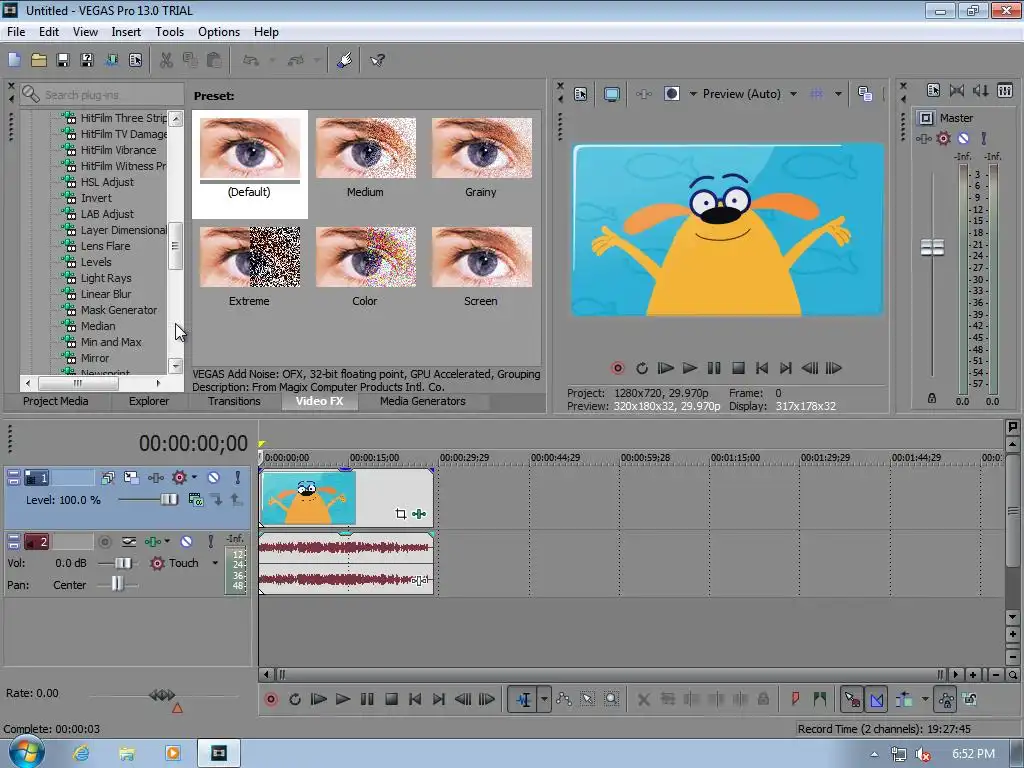
Task: Open the Undo history dropdown arrow
Action: pos(272,60)
